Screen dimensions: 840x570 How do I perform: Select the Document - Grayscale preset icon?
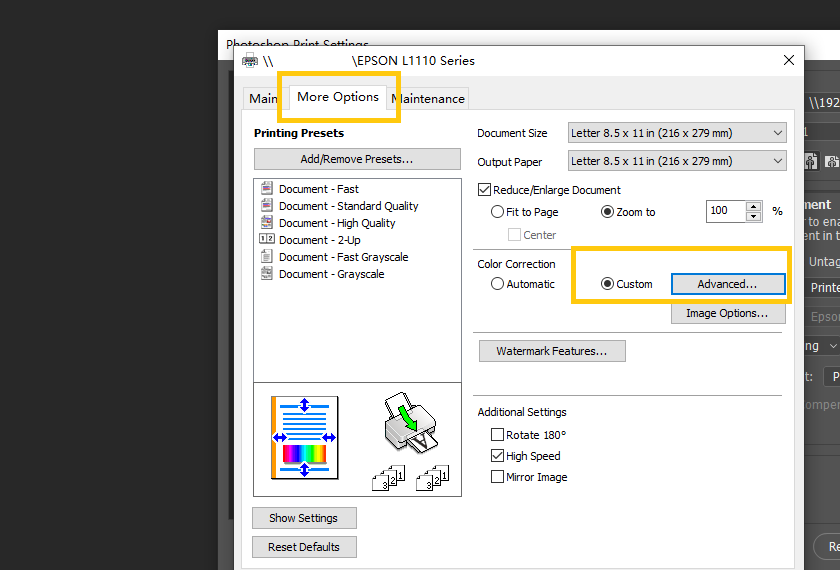(x=267, y=274)
